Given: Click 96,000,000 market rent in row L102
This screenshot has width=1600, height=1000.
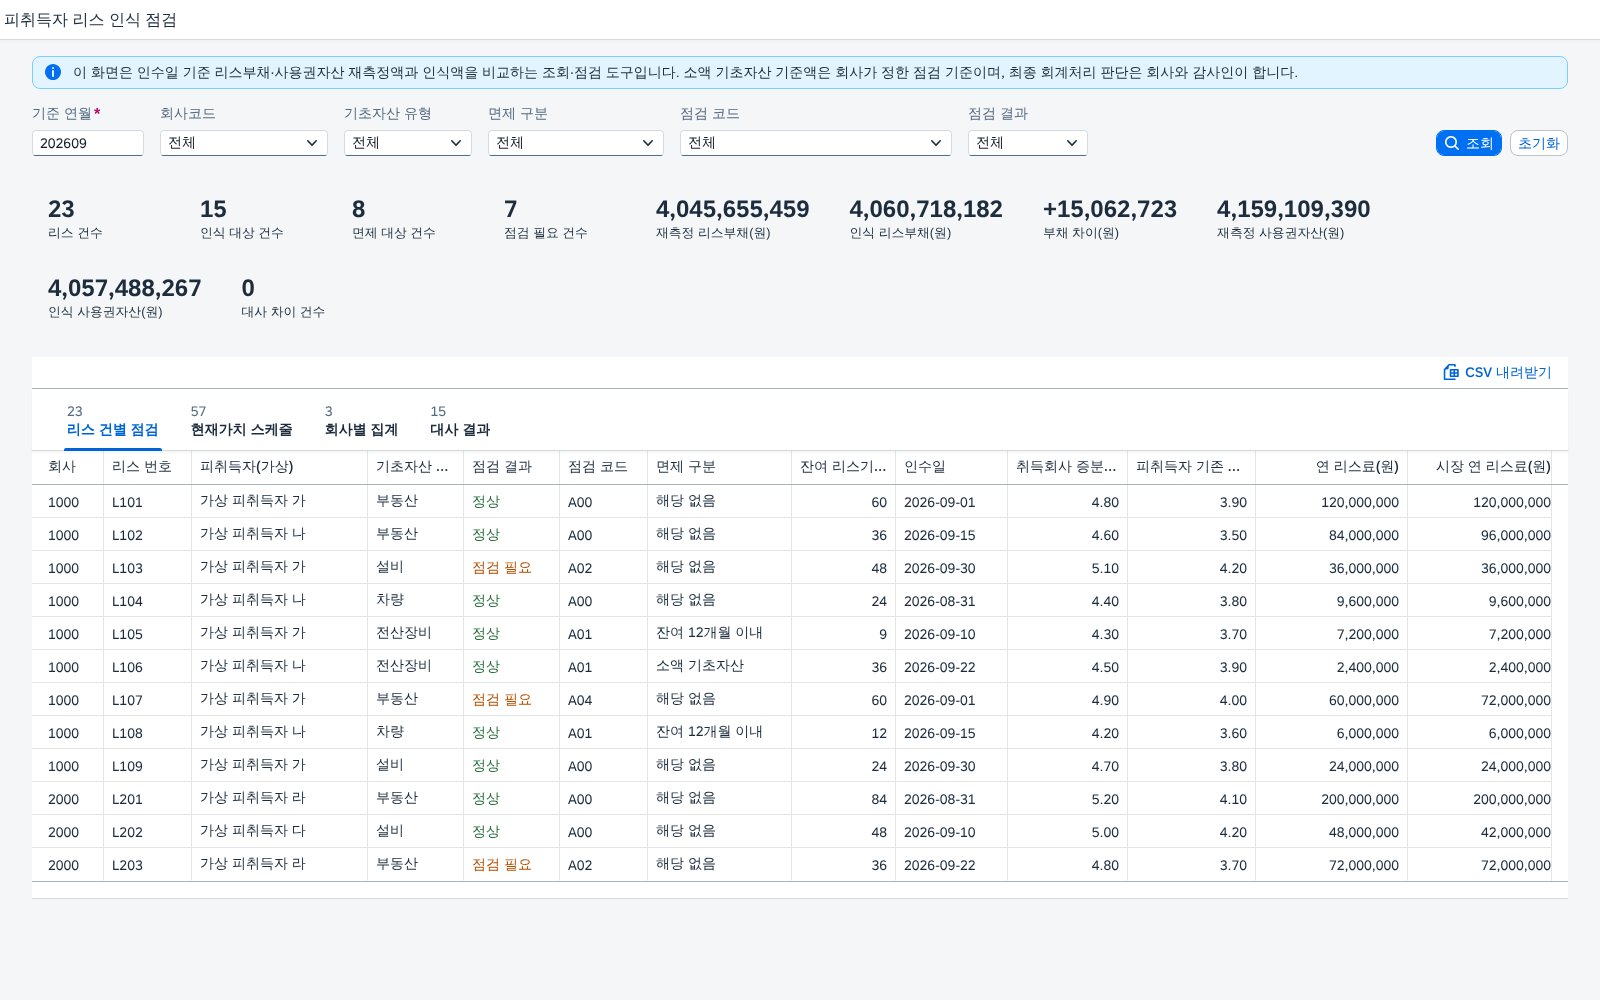Looking at the screenshot, I should [x=1516, y=535].
